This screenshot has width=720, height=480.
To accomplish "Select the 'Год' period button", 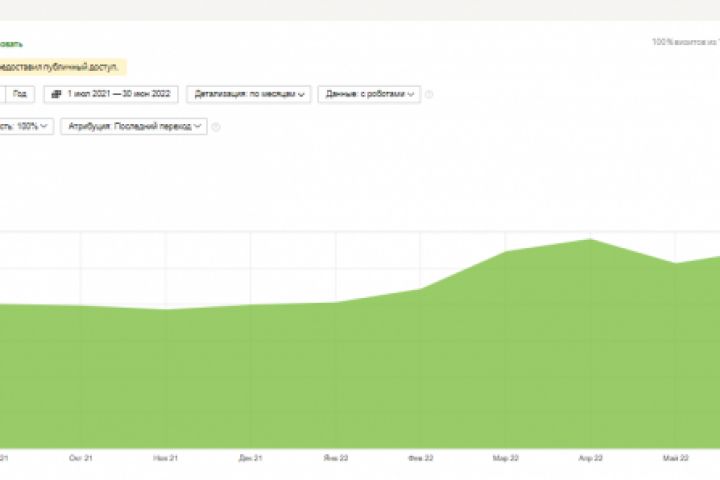I will coord(20,94).
